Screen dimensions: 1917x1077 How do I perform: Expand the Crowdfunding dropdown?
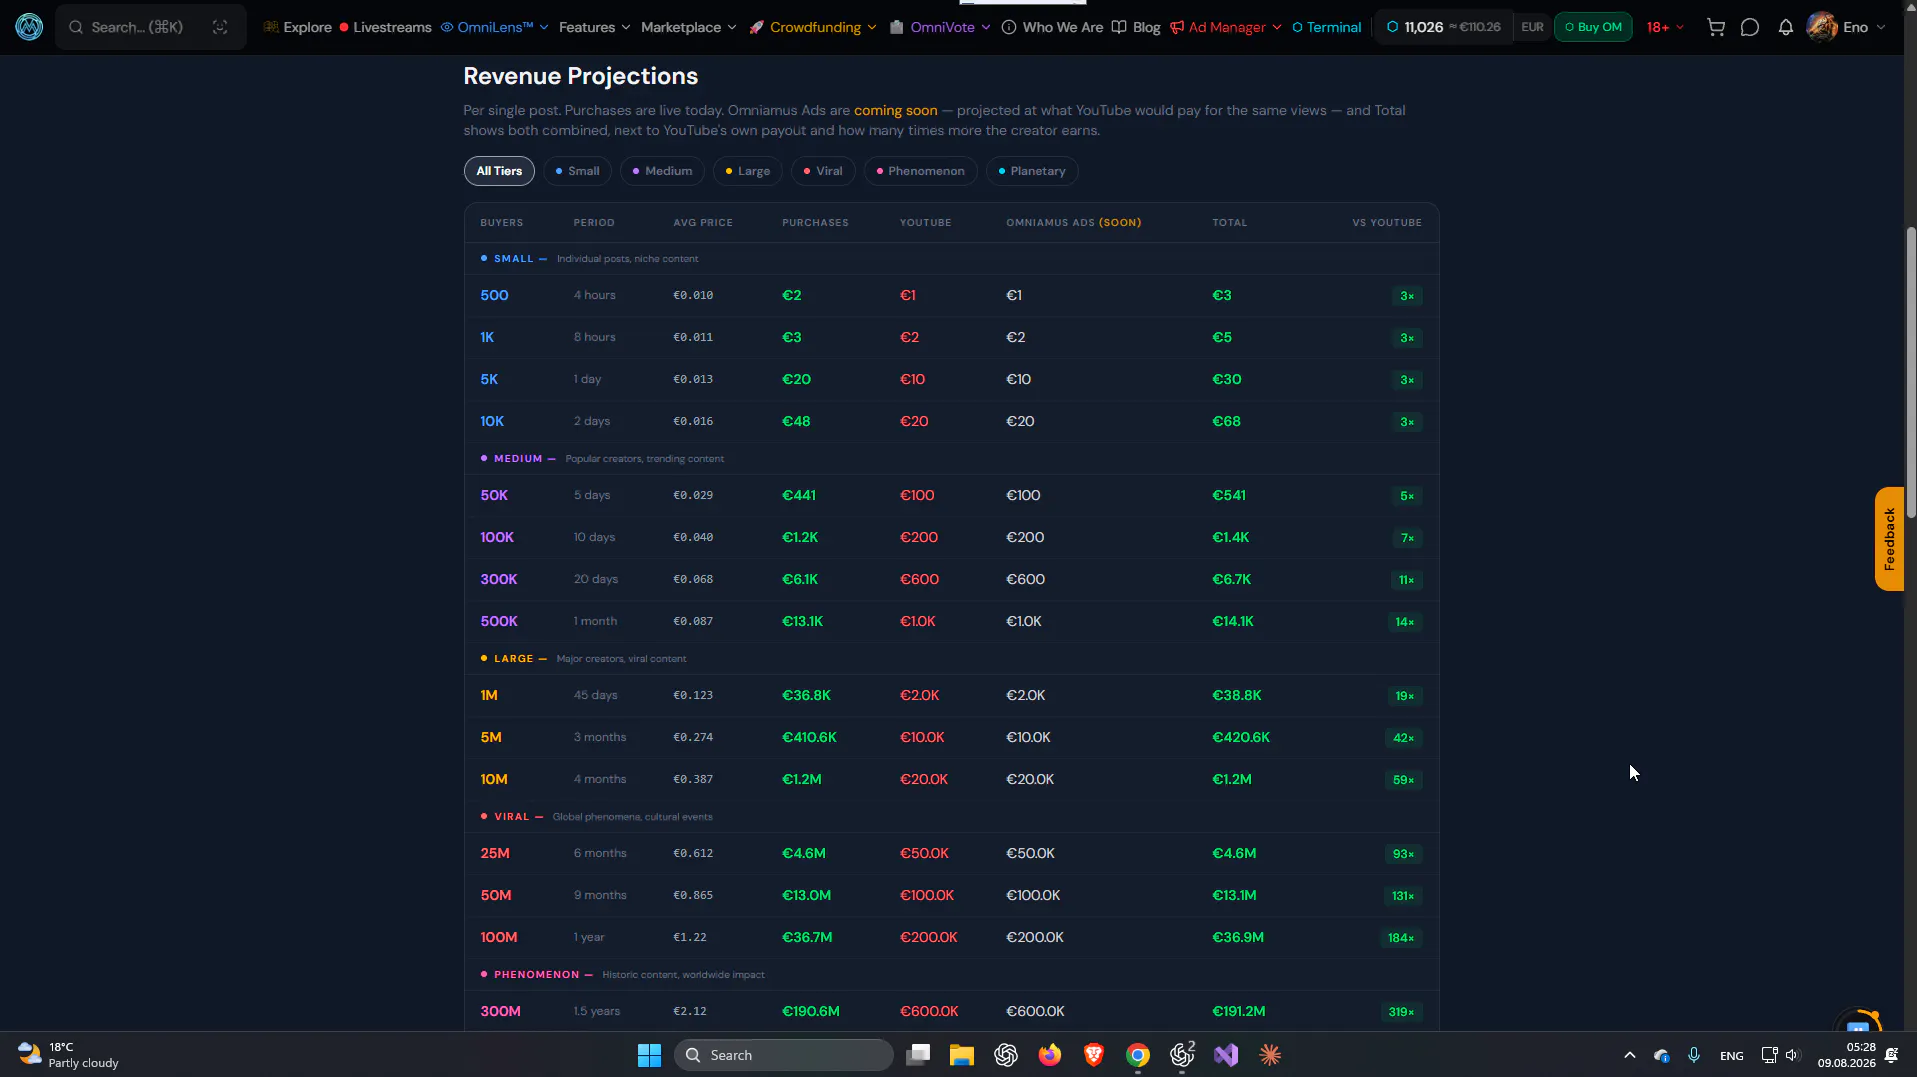click(813, 27)
